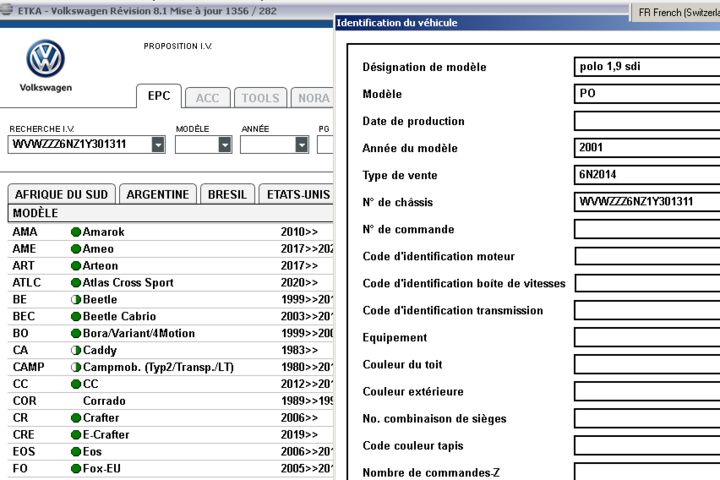Click the Date de production field

pyautogui.click(x=647, y=121)
